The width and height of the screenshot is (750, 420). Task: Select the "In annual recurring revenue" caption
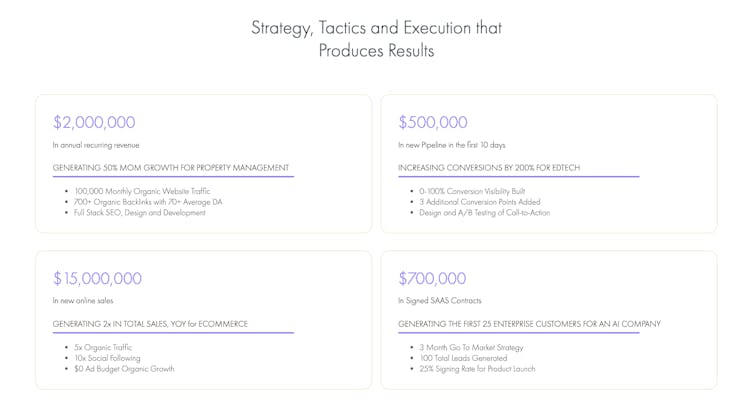pyautogui.click(x=96, y=145)
